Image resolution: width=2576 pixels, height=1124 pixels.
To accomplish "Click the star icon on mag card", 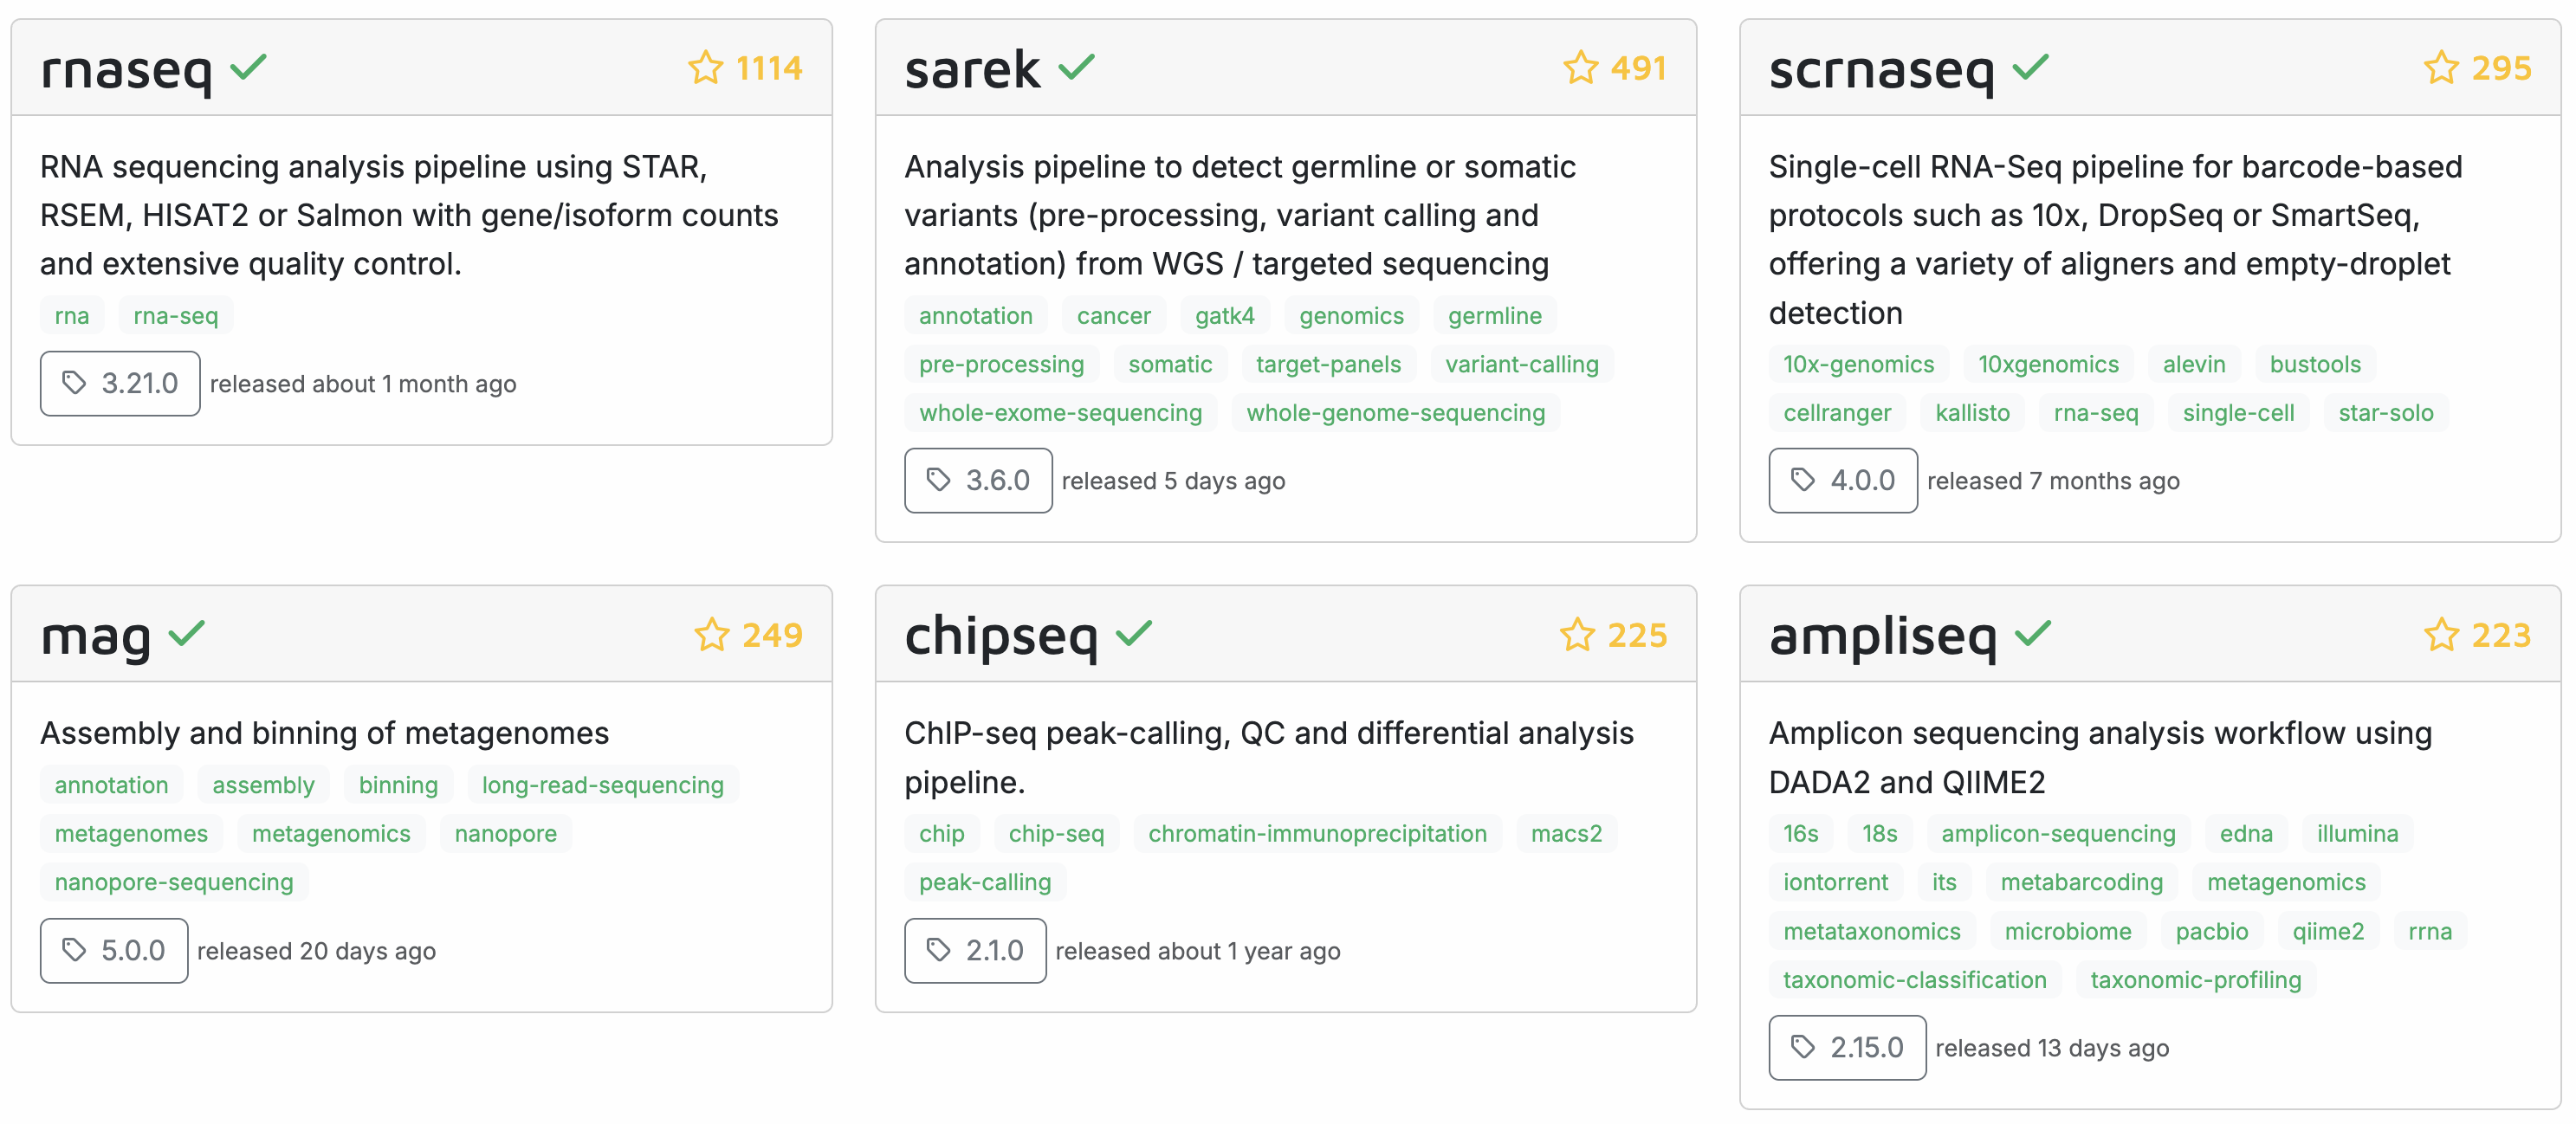I will 712,635.
